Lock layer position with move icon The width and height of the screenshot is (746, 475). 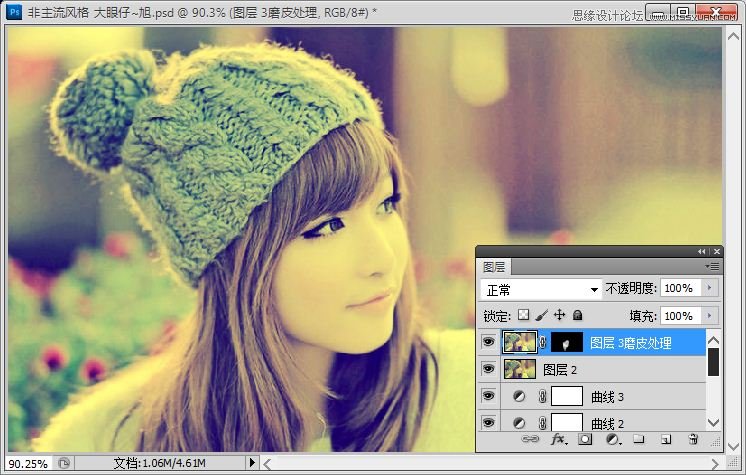point(559,315)
